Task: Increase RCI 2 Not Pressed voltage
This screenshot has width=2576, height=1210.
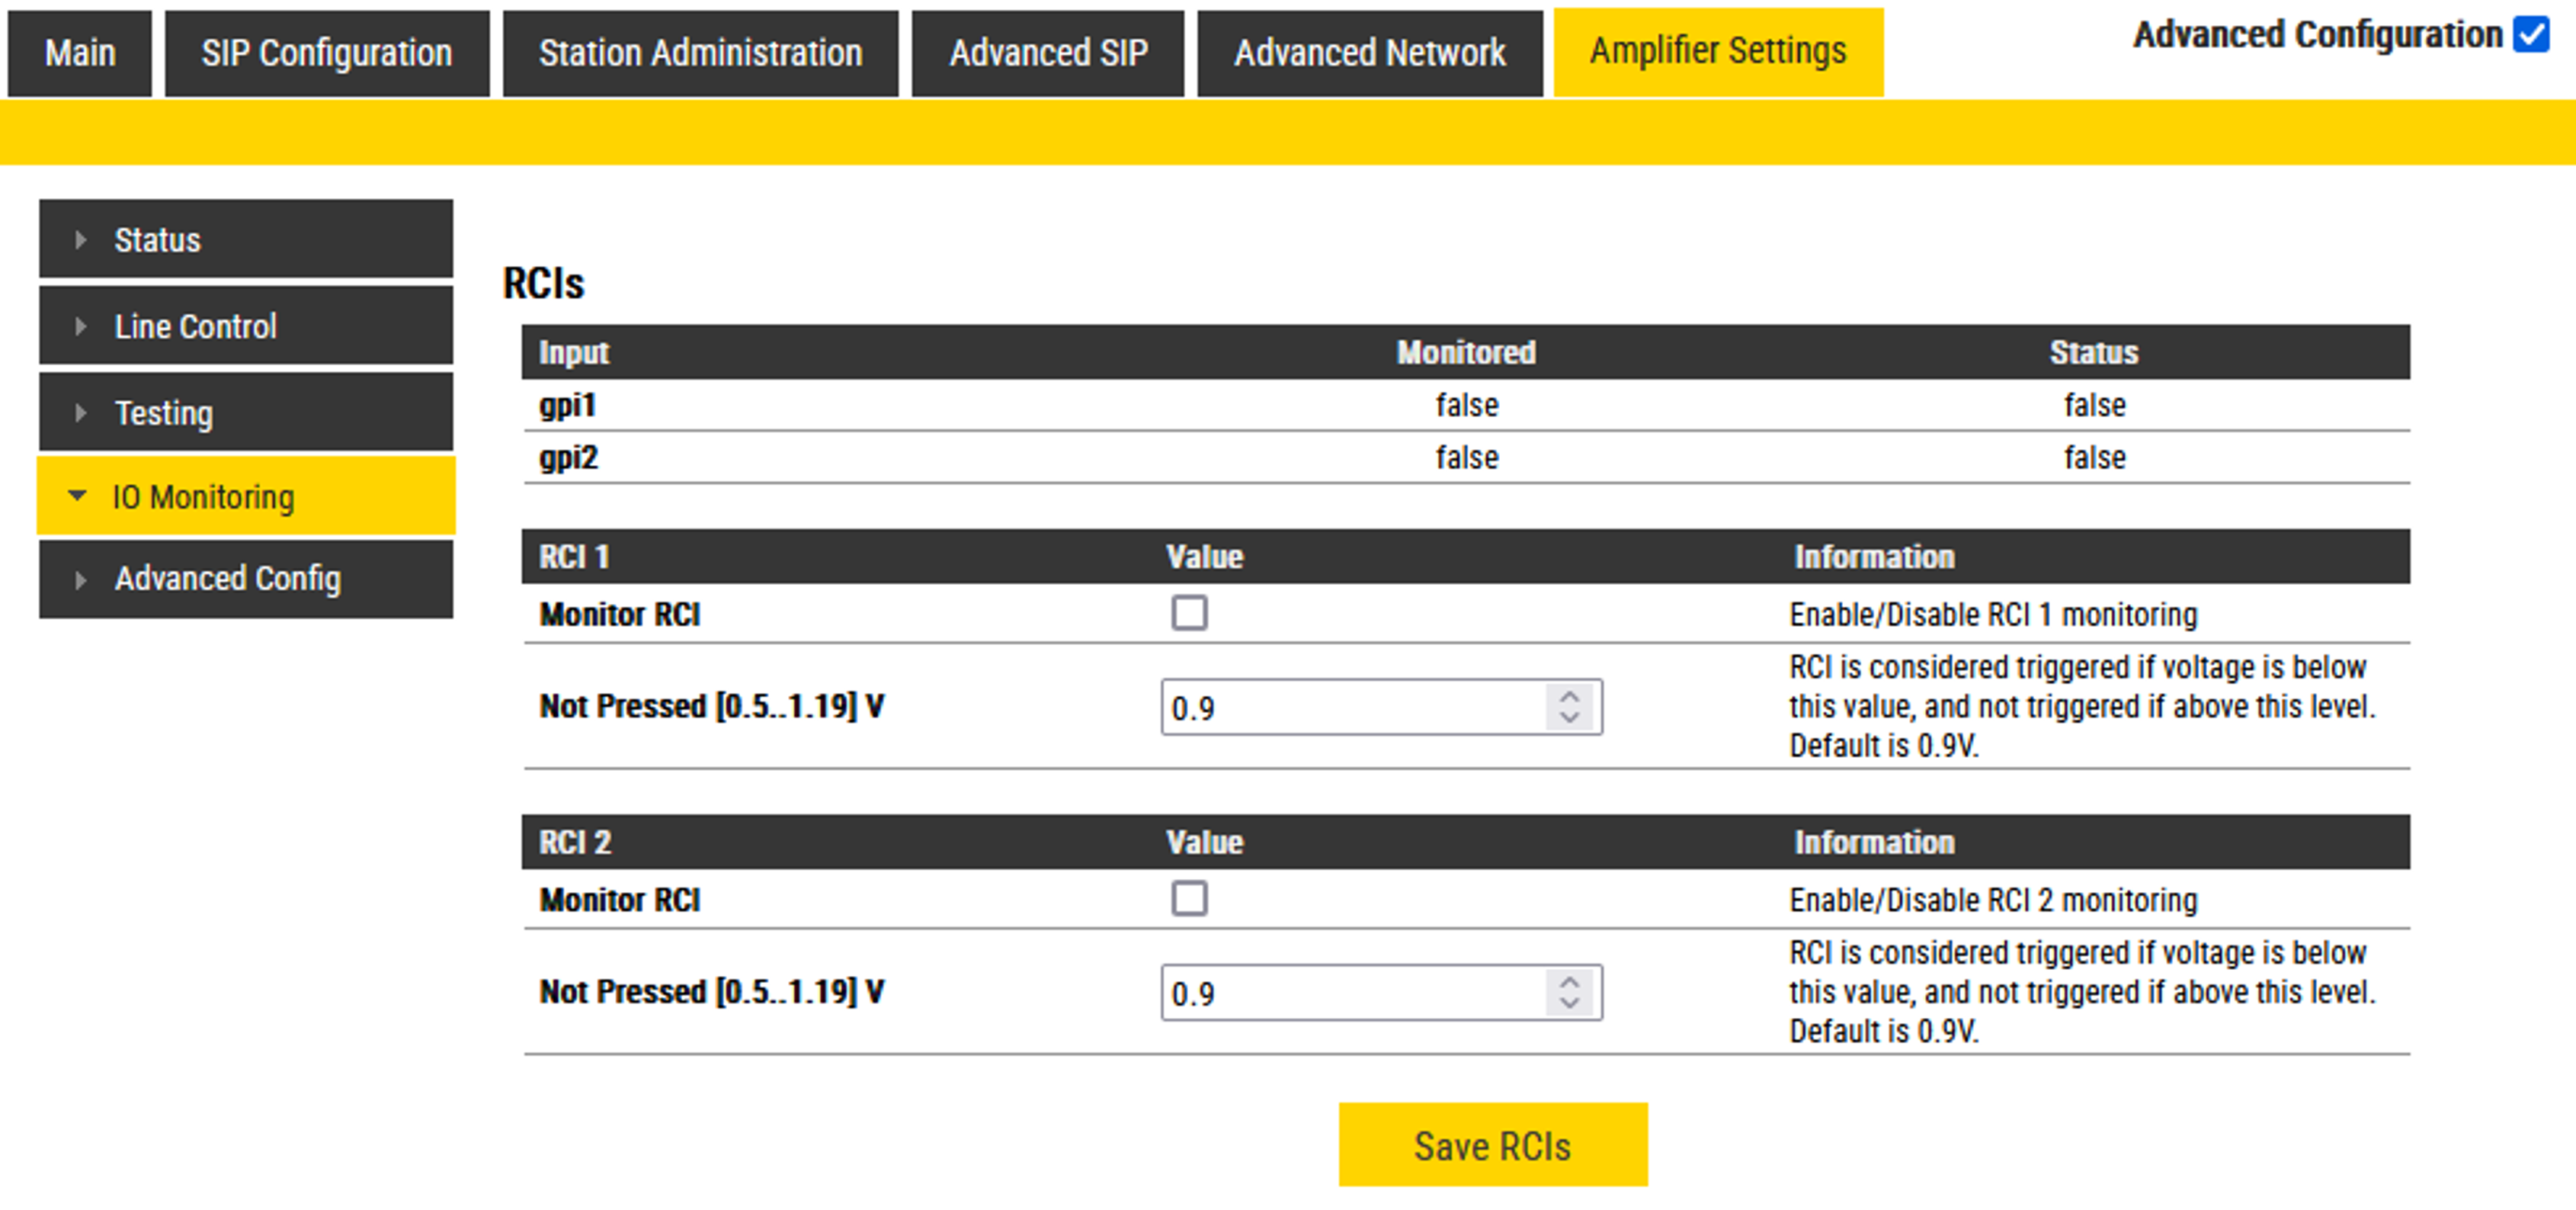Action: coord(1569,983)
